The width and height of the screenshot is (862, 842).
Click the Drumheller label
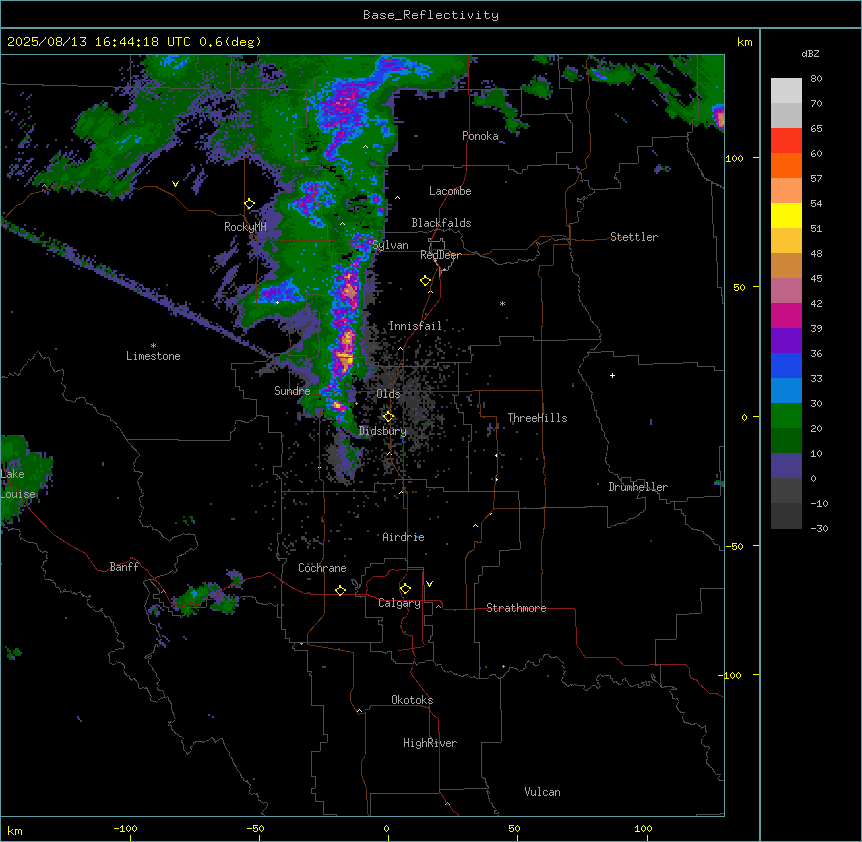(638, 487)
